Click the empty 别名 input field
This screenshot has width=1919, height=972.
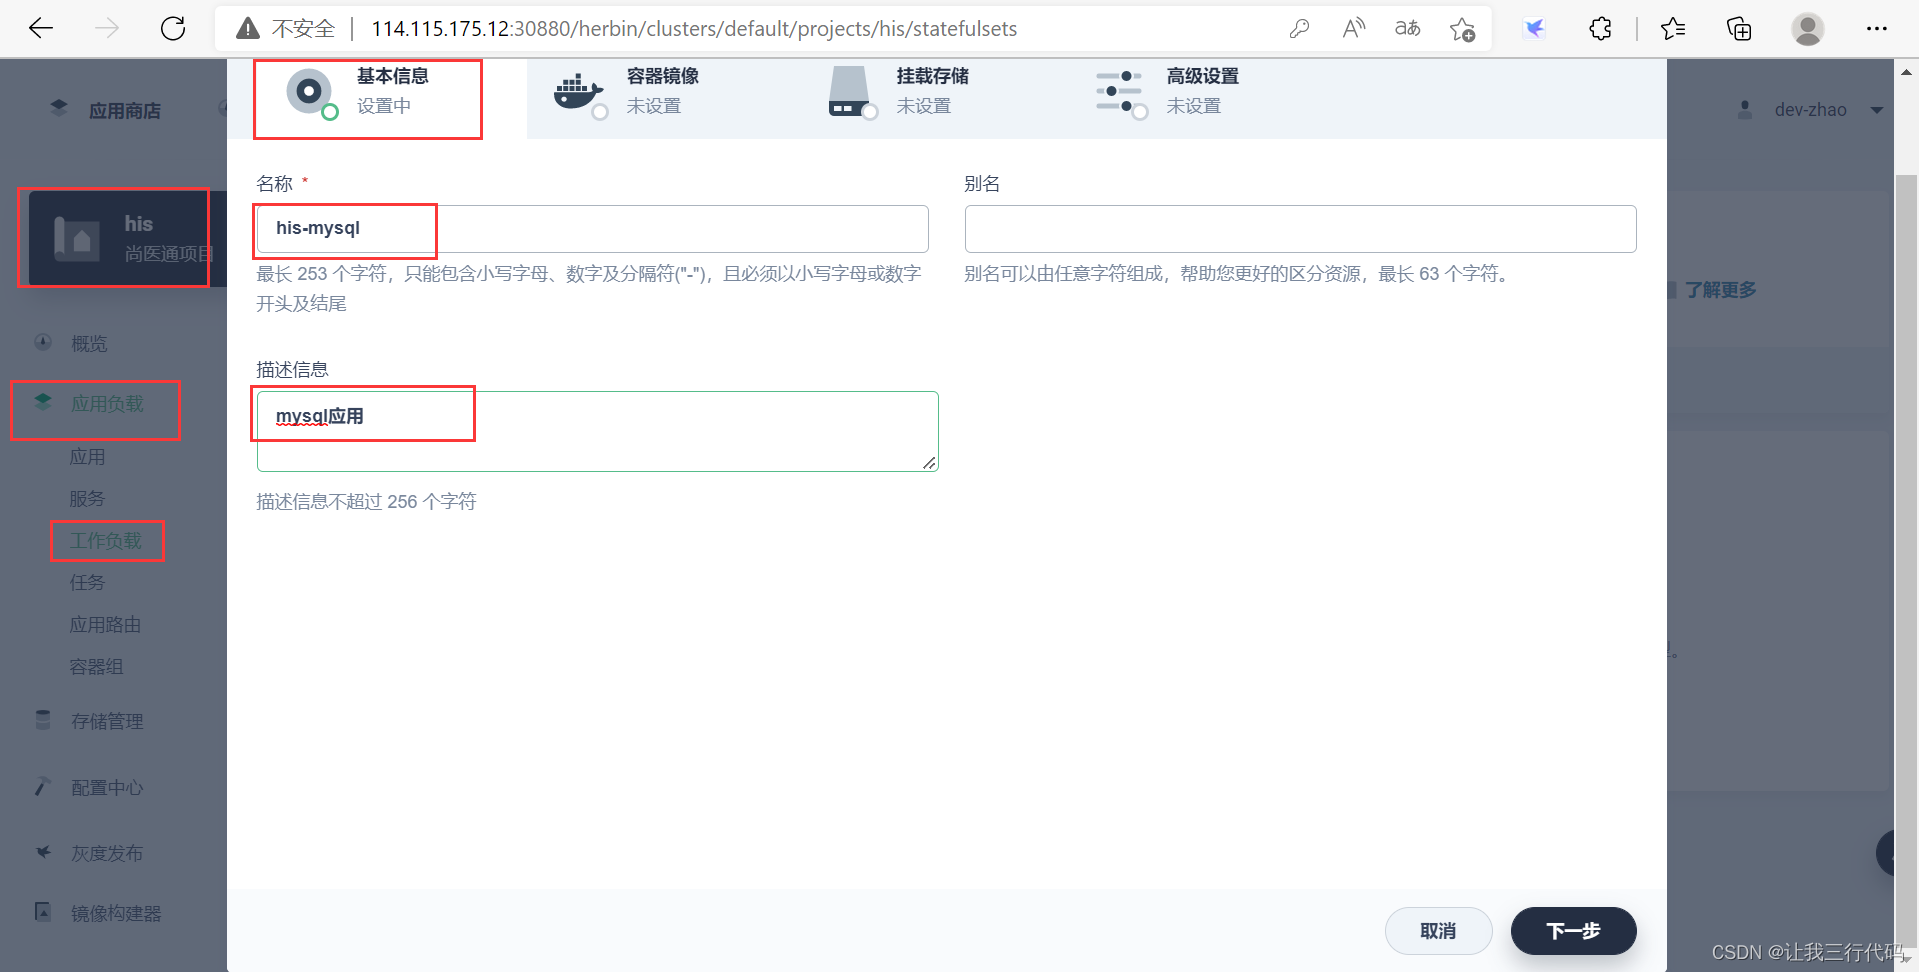1300,229
